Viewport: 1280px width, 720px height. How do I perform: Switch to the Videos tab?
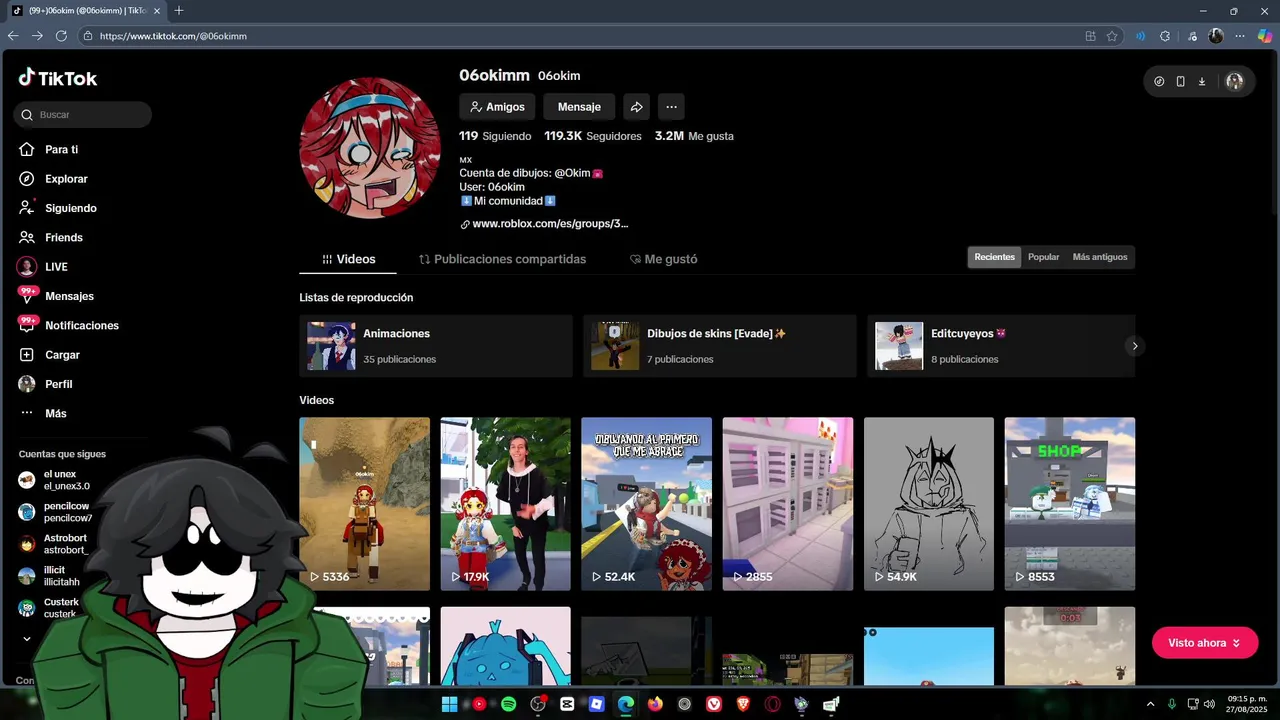coord(348,259)
